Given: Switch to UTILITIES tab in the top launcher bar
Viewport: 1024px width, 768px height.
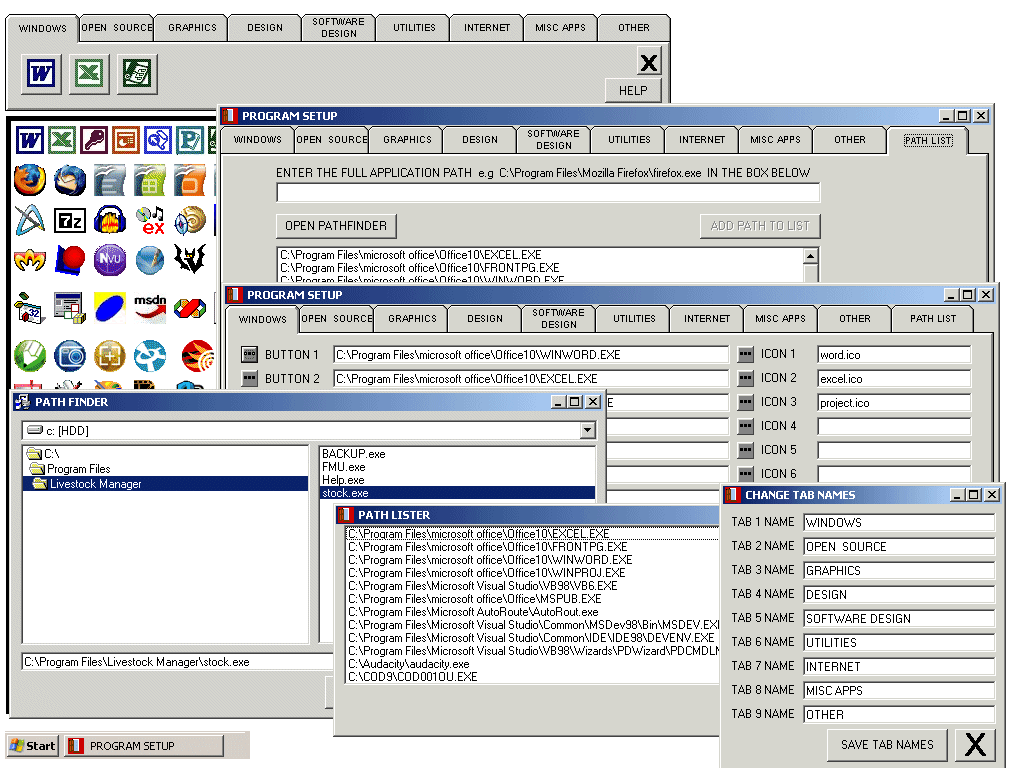Looking at the screenshot, I should pyautogui.click(x=413, y=28).
